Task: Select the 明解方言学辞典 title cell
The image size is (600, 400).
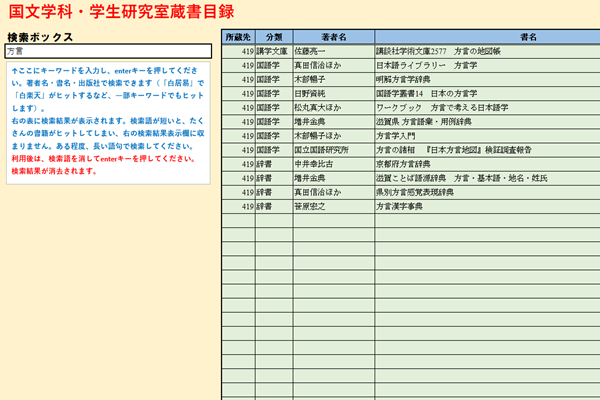Action: click(x=486, y=79)
